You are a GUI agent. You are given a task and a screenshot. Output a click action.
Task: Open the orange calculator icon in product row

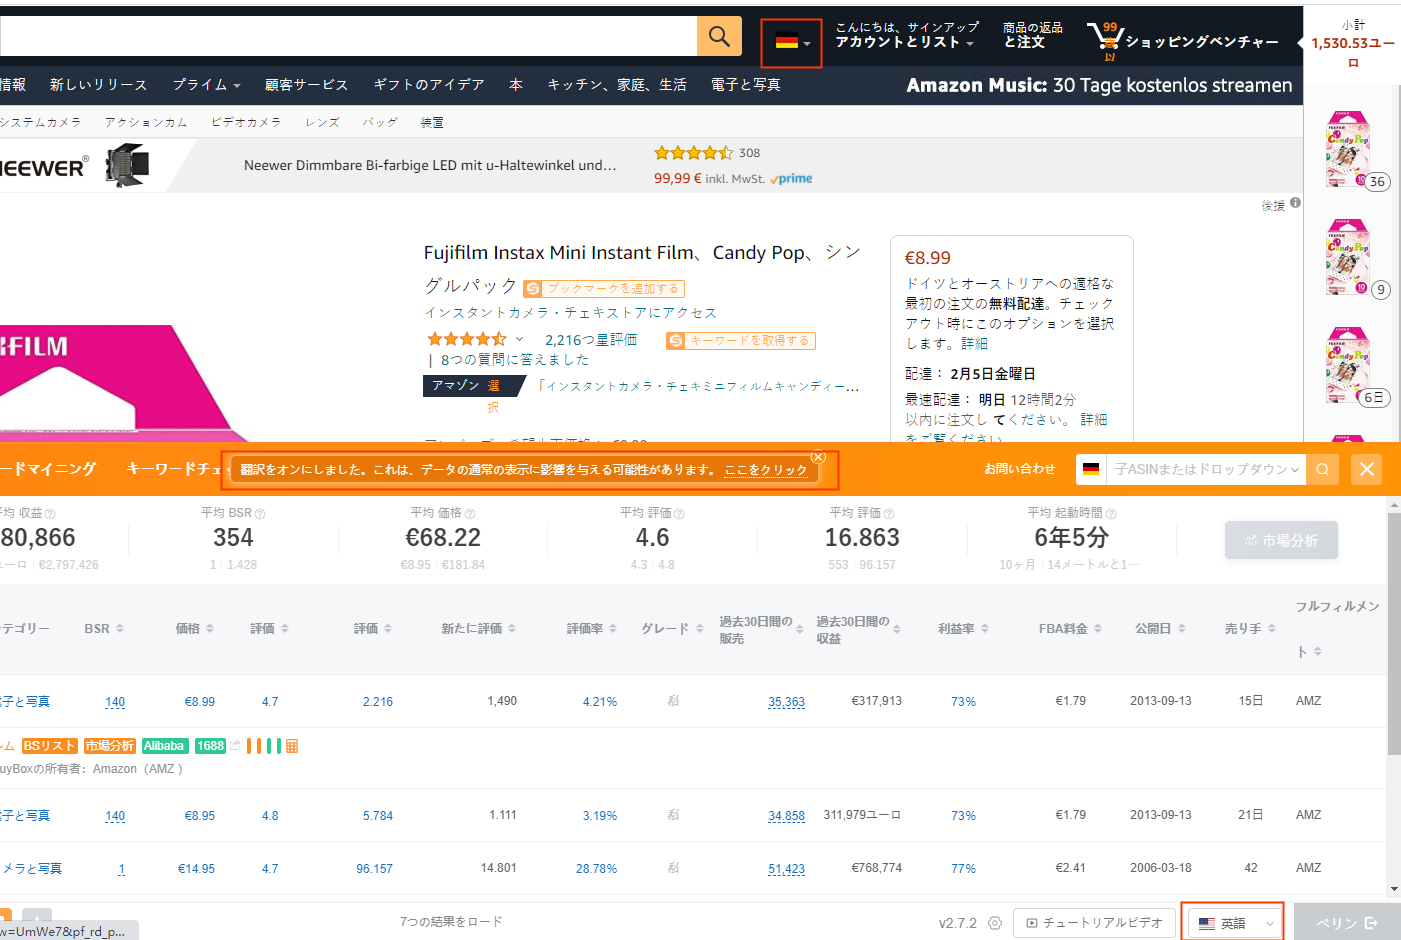click(292, 746)
